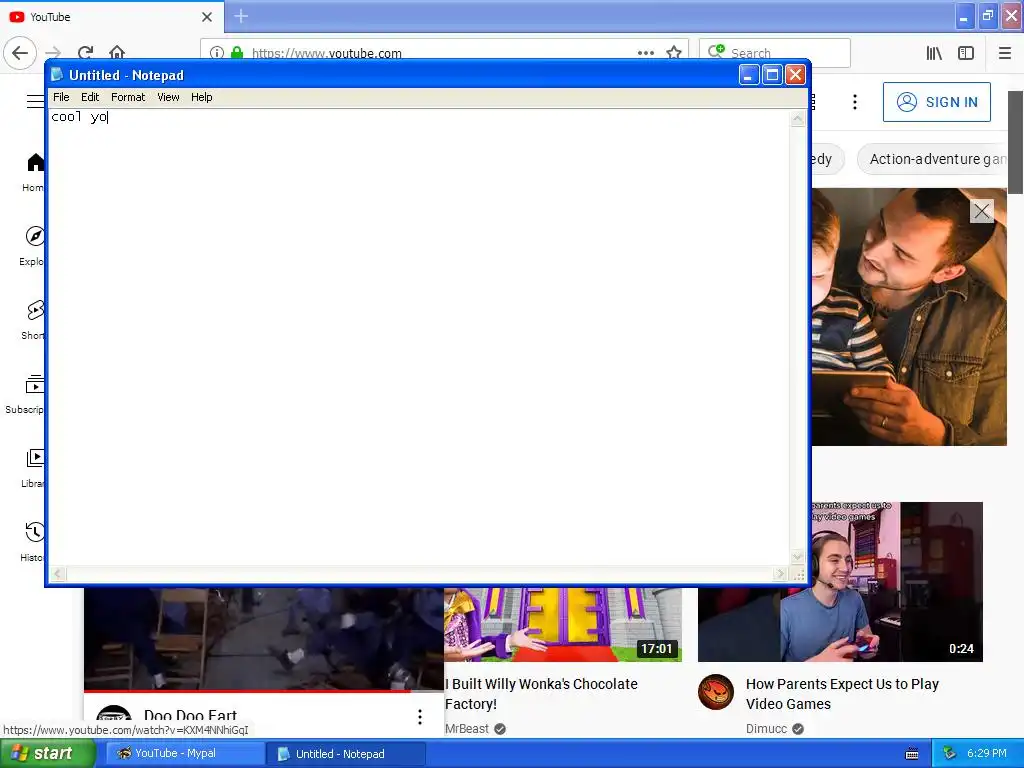1024x768 pixels.
Task: Switch to Untitled - Notepad taskbar button
Action: [x=346, y=754]
